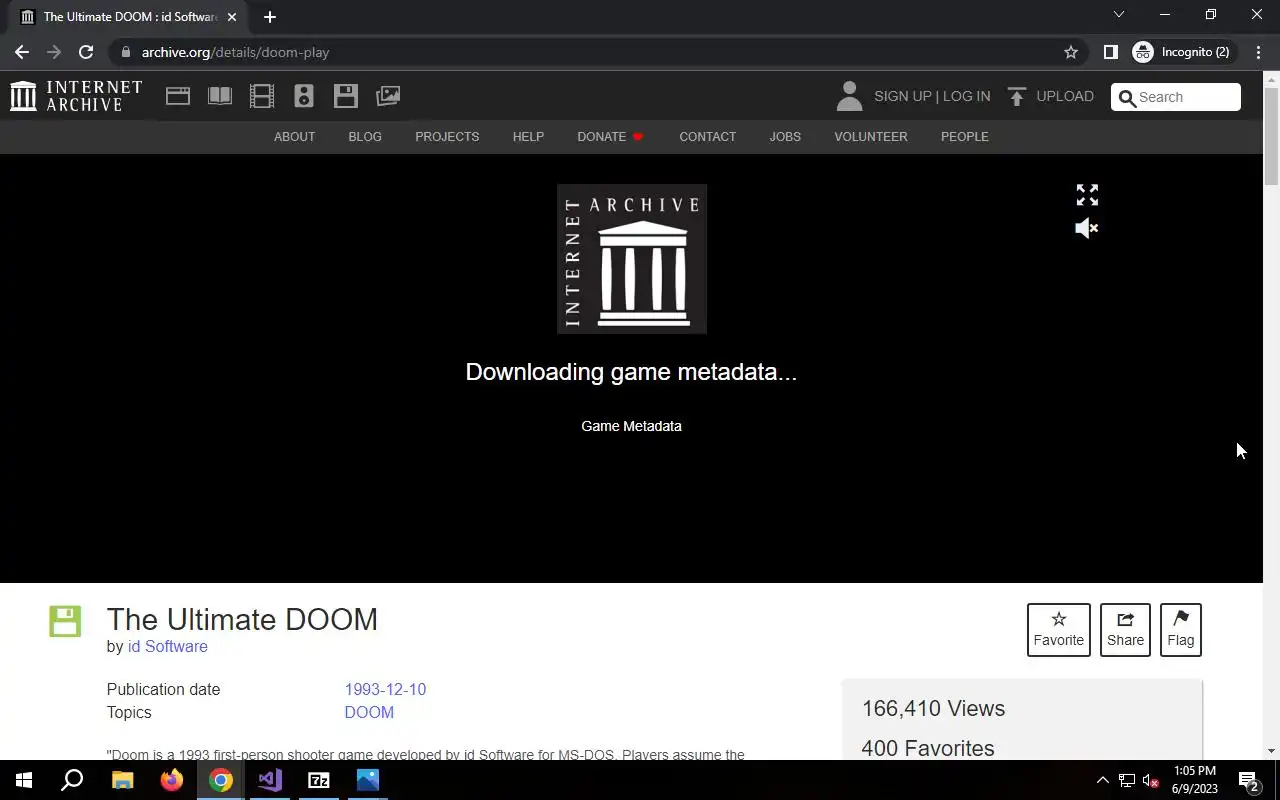Open Photos app from taskbar
The width and height of the screenshot is (1280, 800).
[x=368, y=780]
